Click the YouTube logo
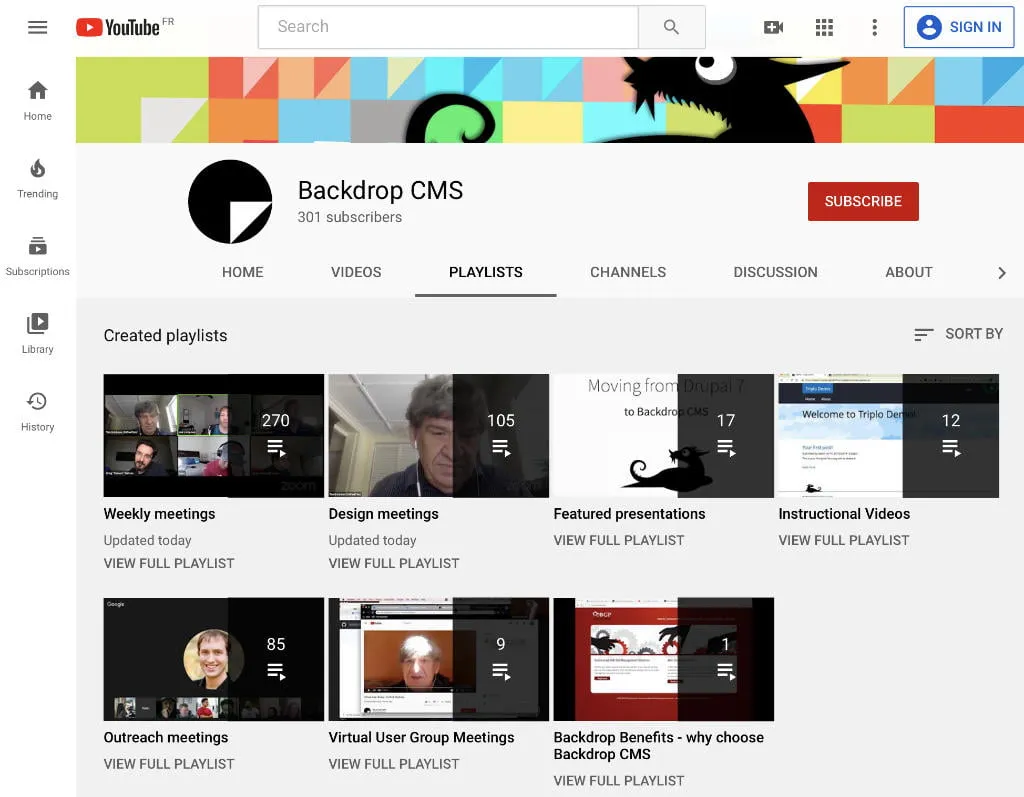 (118, 27)
